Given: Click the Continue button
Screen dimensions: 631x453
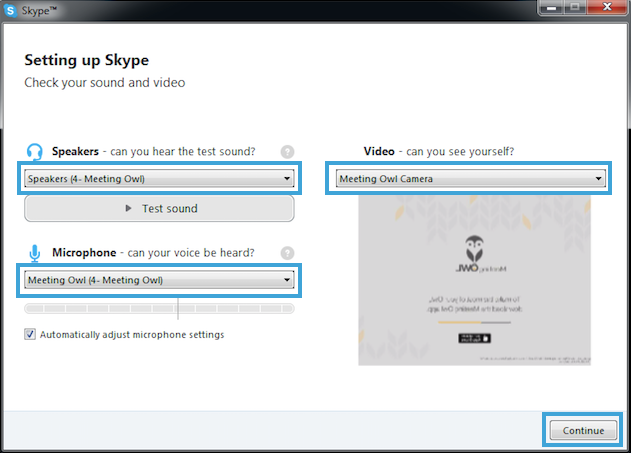Looking at the screenshot, I should coord(584,430).
